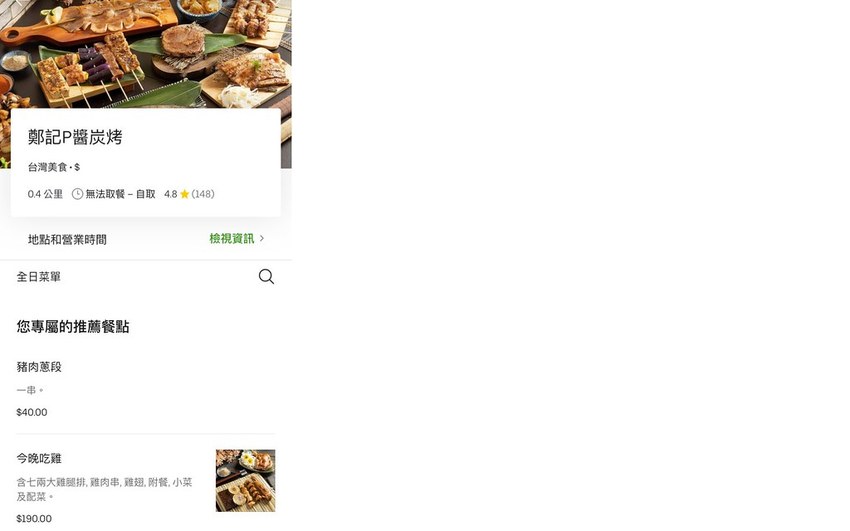The height and width of the screenshot is (531, 850).
Task: Click the $40.00 price of 豬肉蔥段
Action: tap(32, 412)
